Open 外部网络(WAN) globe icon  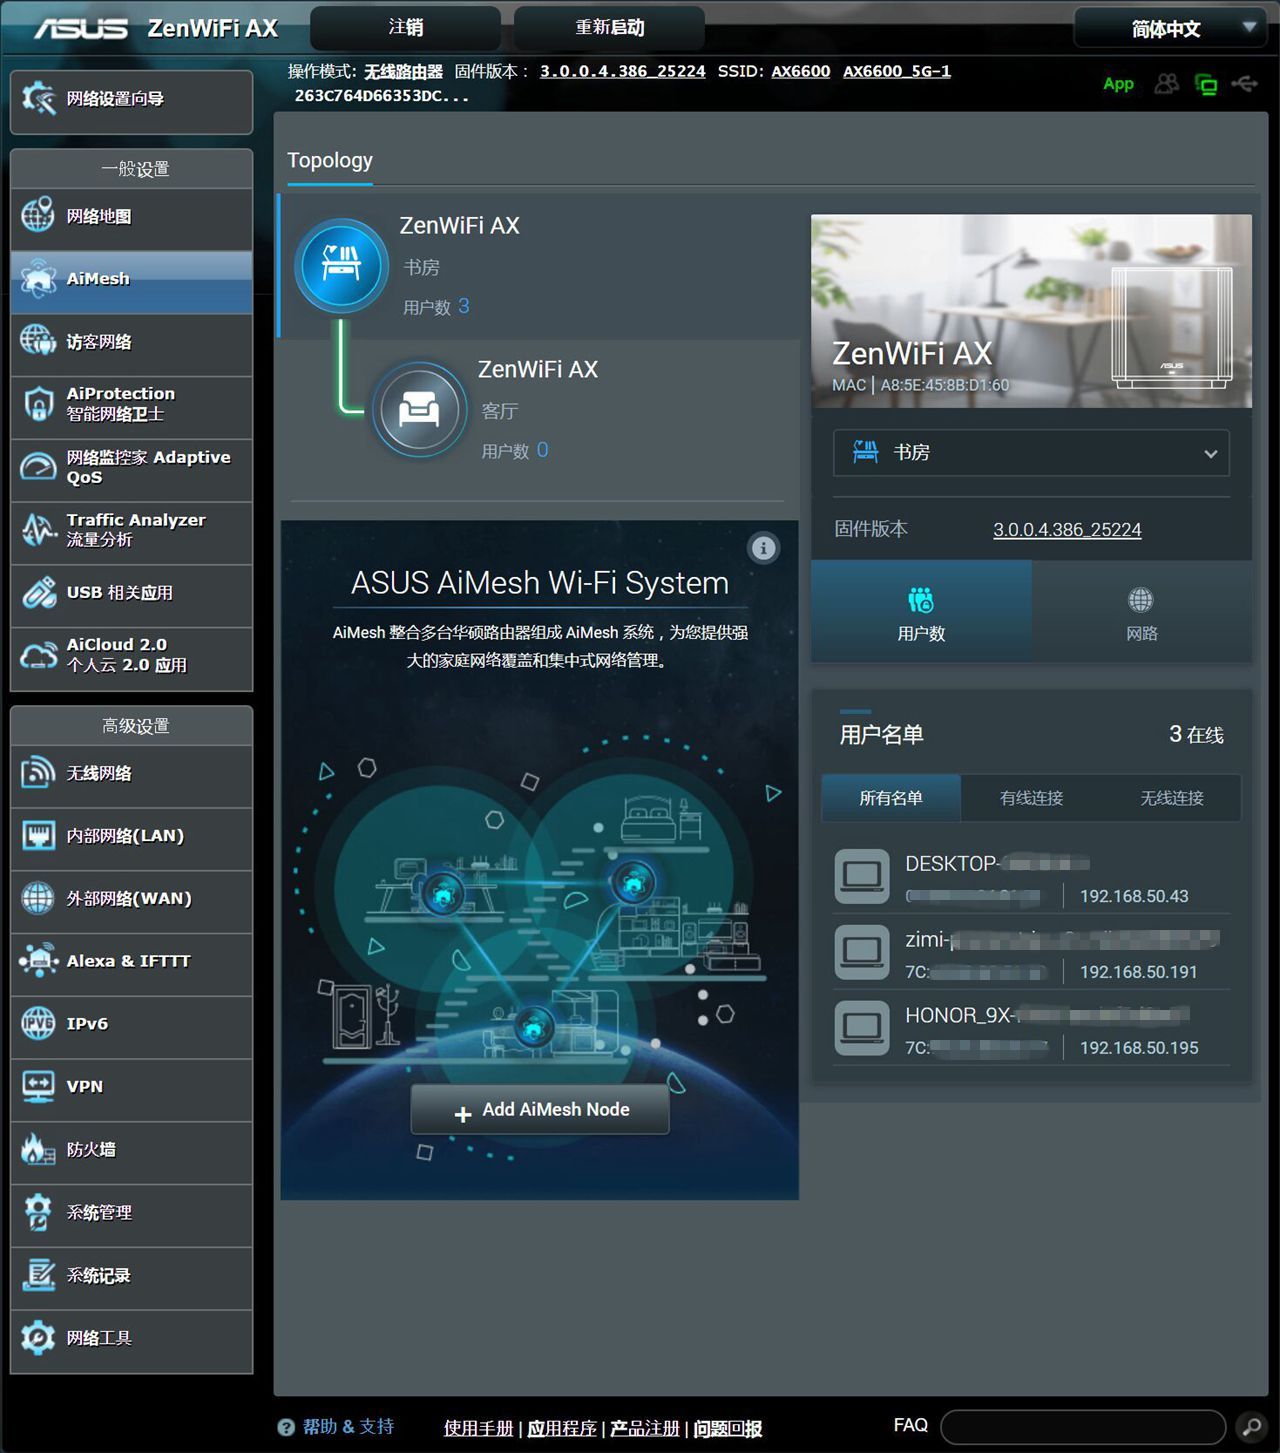(38, 898)
